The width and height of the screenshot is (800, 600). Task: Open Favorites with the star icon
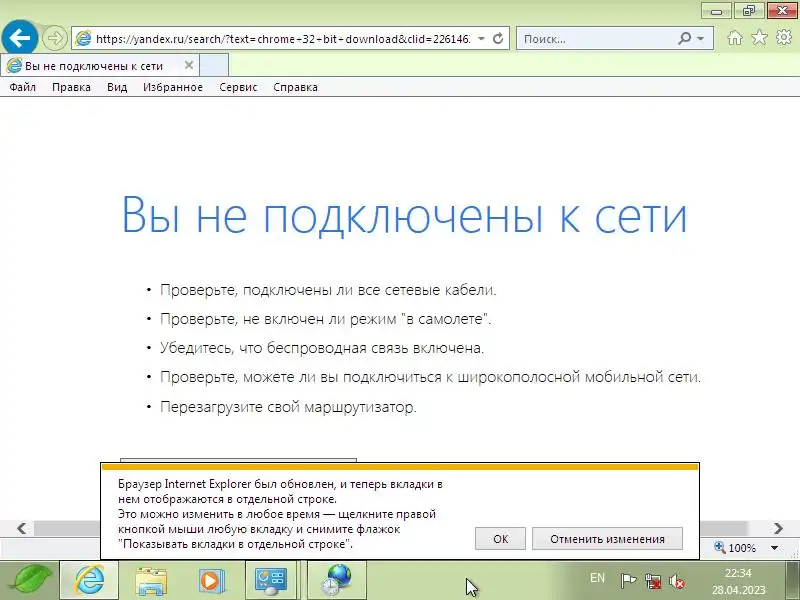(759, 38)
